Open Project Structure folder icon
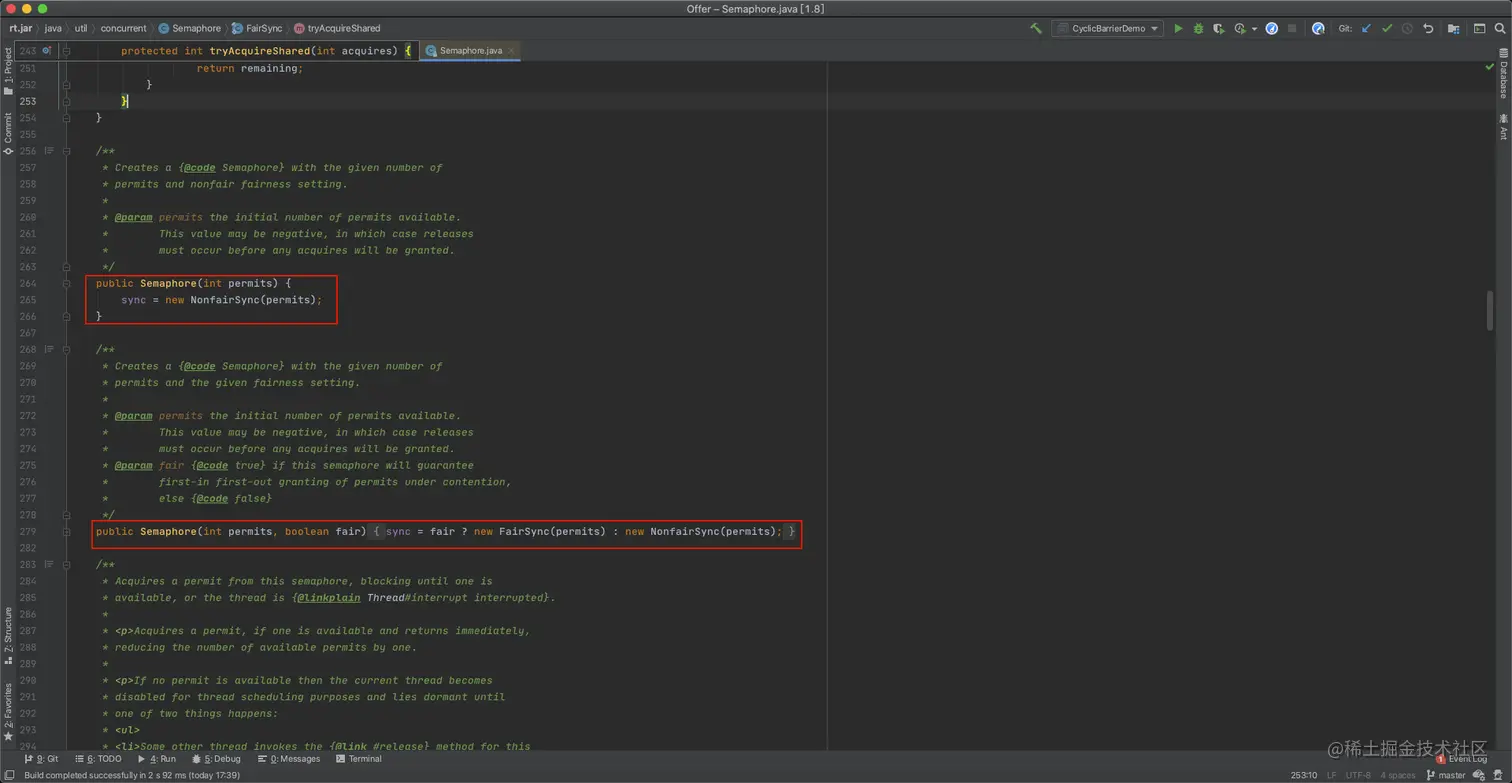This screenshot has width=1512, height=783. [1454, 29]
